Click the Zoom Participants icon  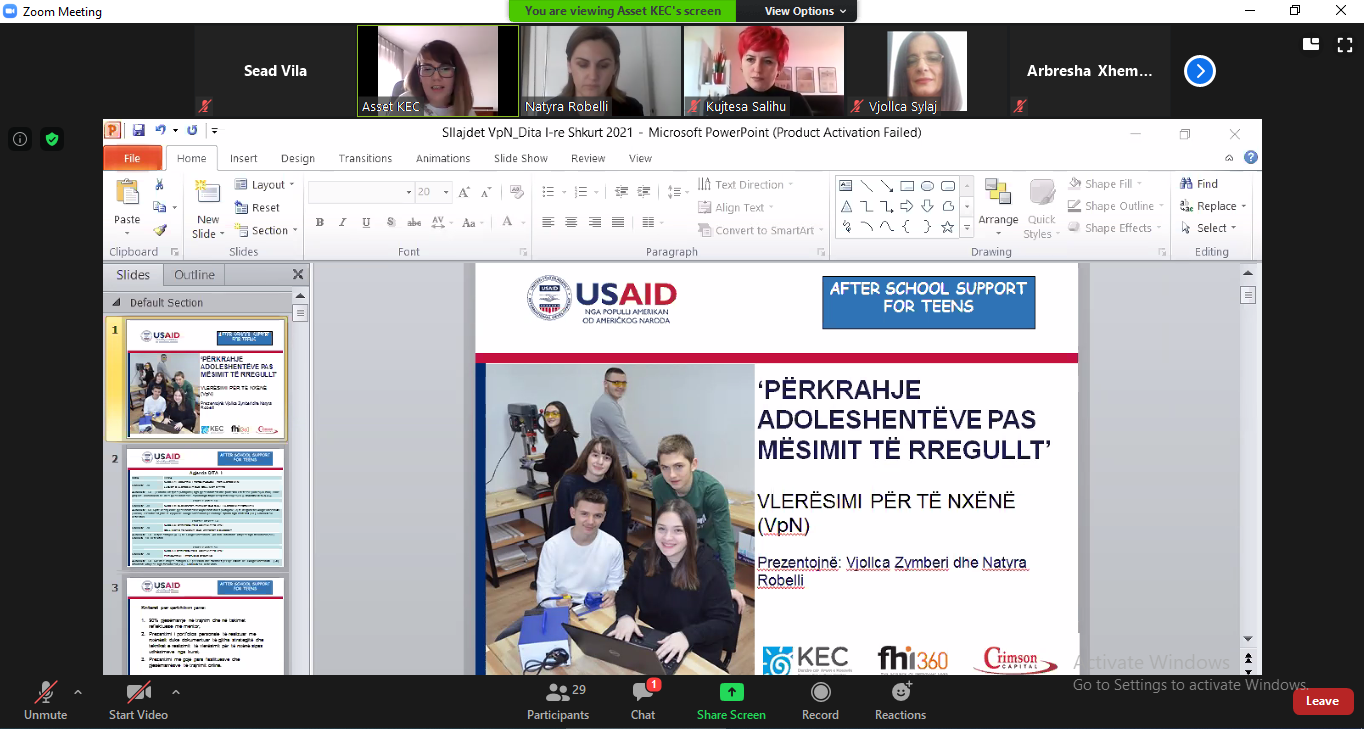557,693
